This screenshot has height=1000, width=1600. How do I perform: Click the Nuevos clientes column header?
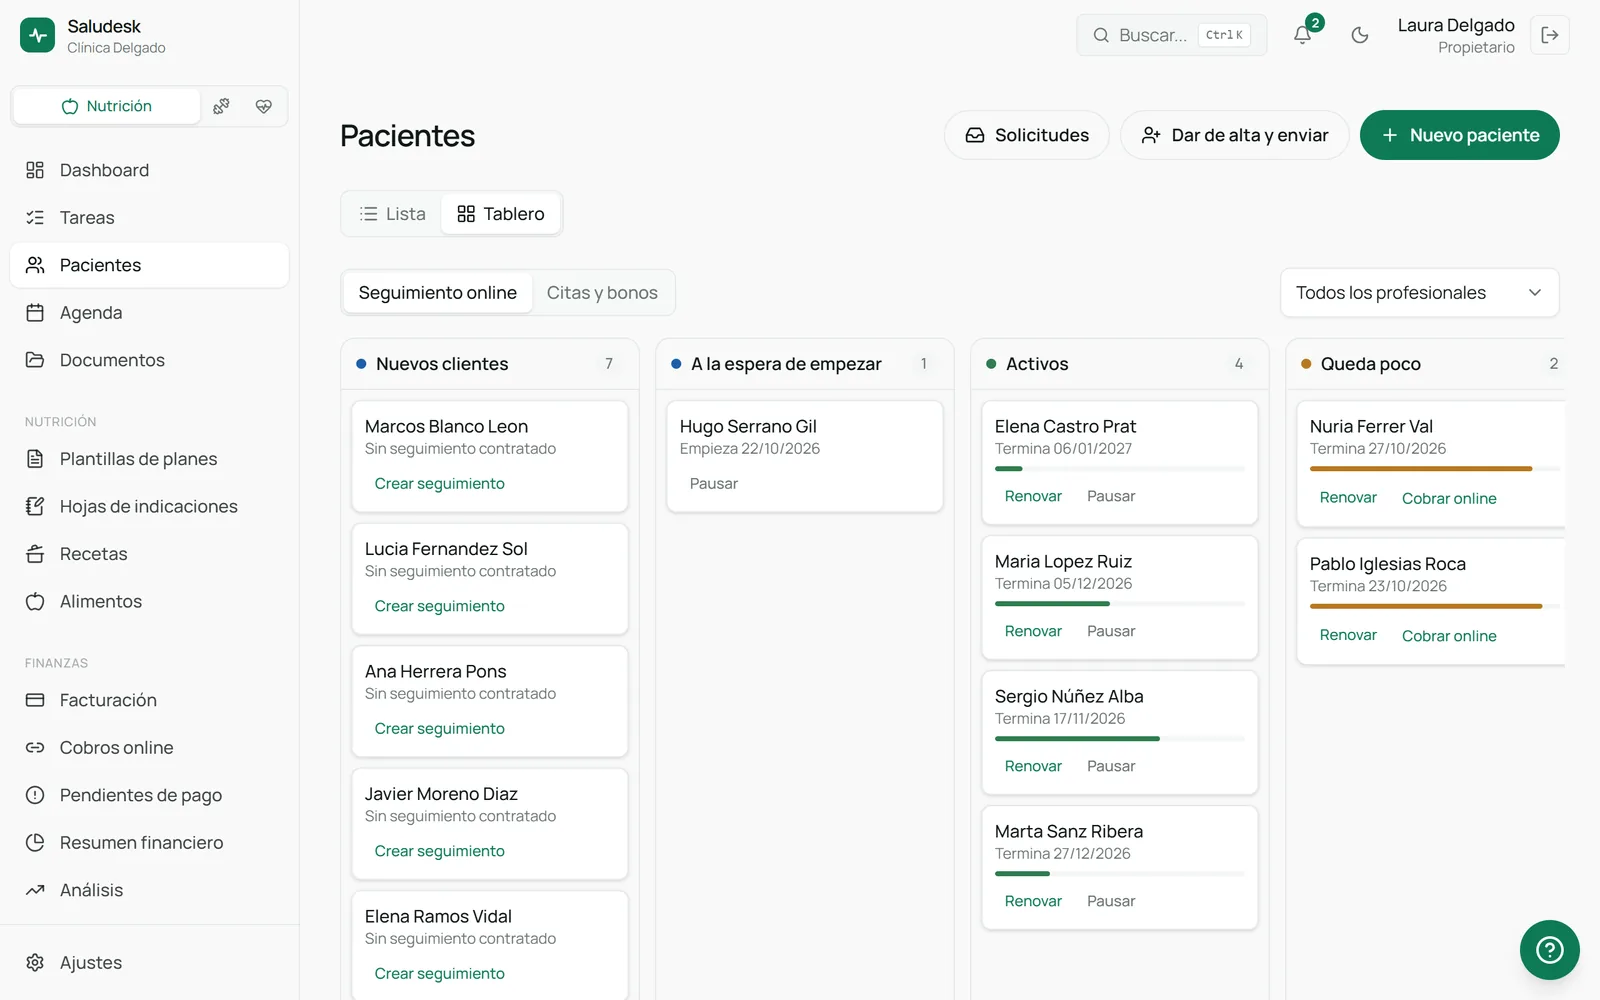[490, 364]
